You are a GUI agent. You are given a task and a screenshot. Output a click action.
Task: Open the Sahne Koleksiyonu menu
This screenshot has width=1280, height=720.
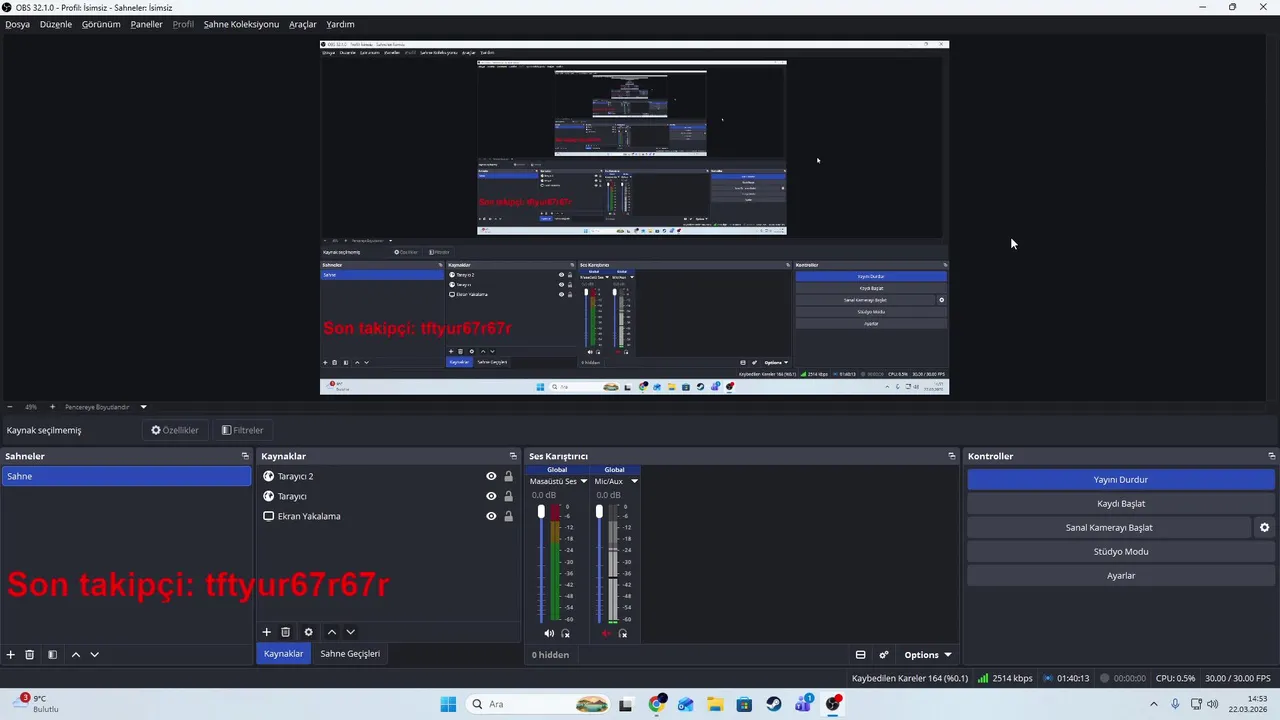(x=241, y=24)
